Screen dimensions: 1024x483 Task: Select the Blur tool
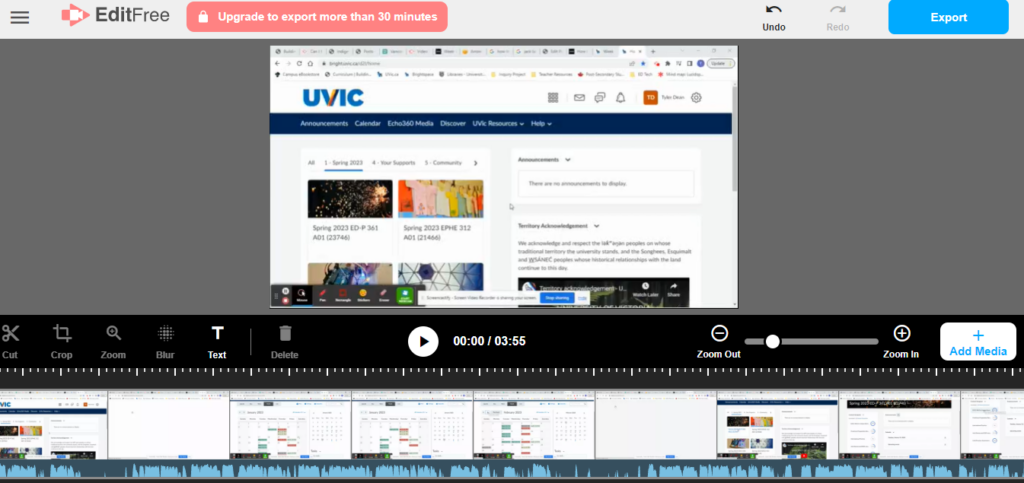pyautogui.click(x=165, y=341)
